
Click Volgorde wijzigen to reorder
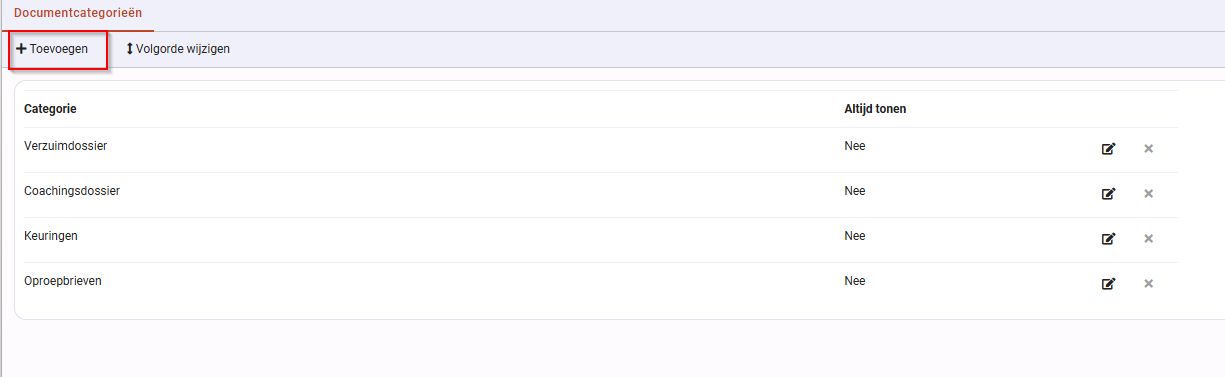point(178,49)
